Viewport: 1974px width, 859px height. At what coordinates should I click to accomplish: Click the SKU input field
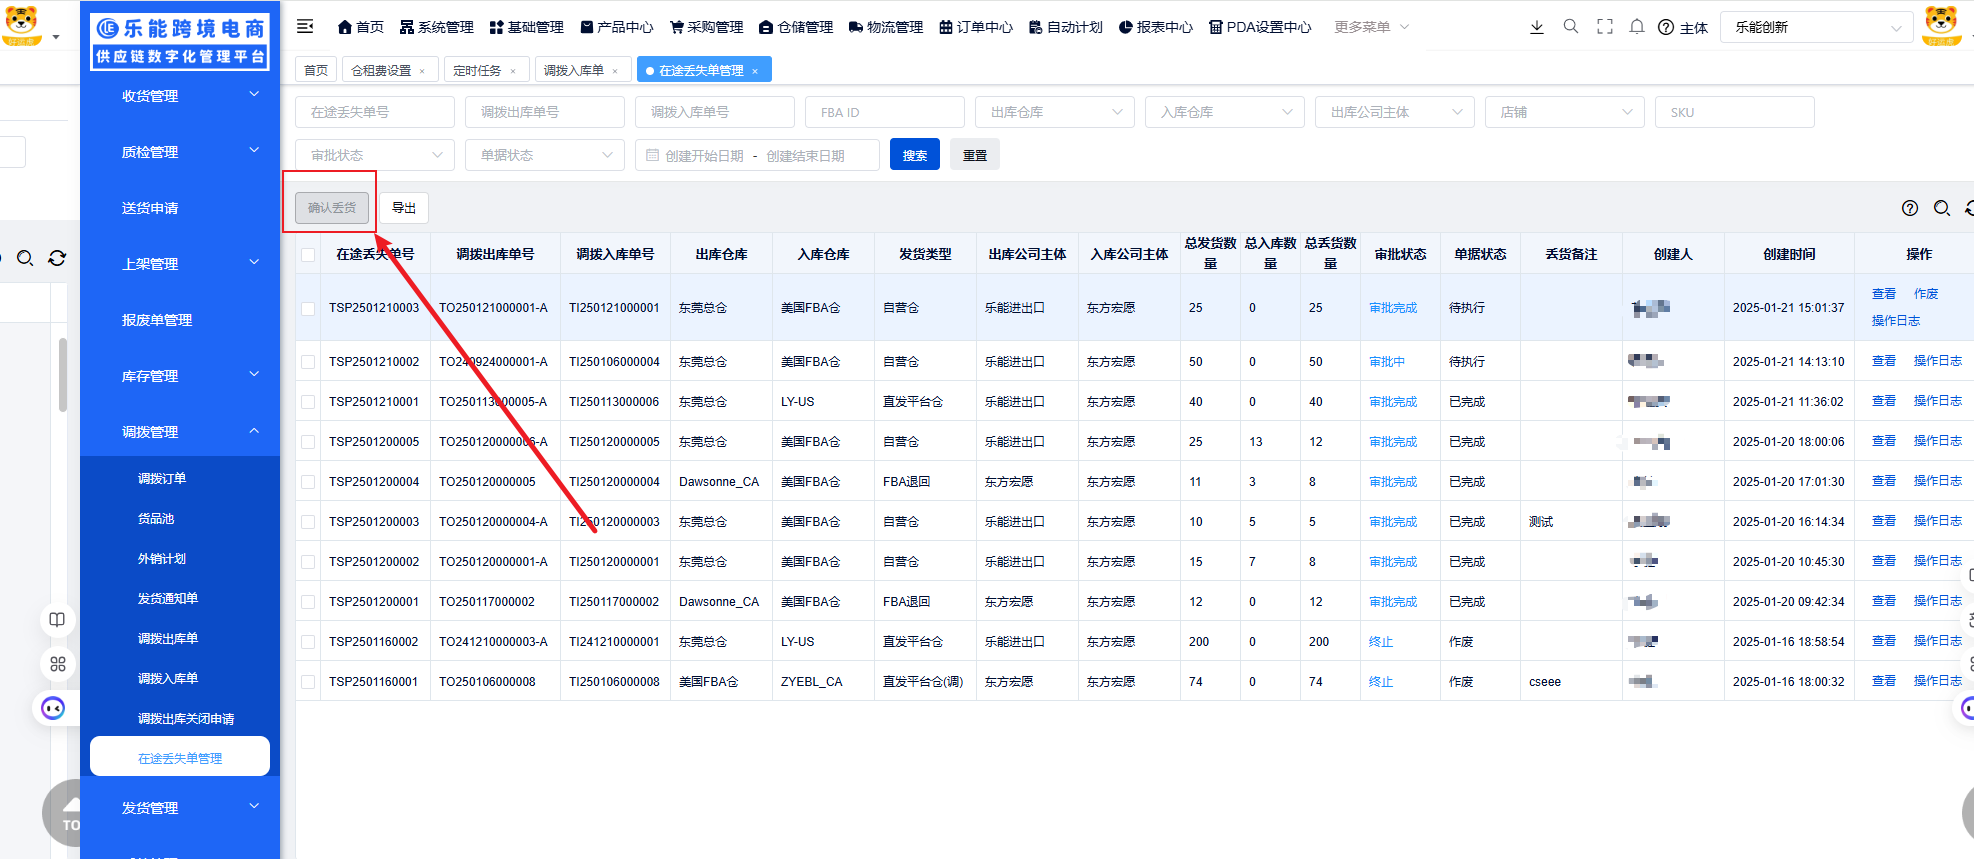pos(1735,112)
